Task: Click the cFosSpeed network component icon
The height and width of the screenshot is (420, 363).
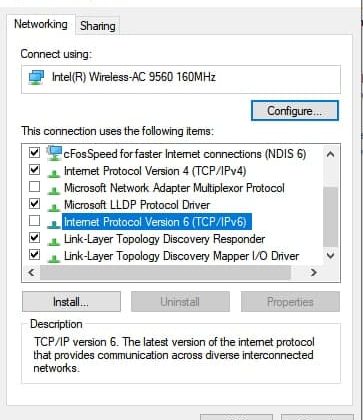Action: point(54,153)
